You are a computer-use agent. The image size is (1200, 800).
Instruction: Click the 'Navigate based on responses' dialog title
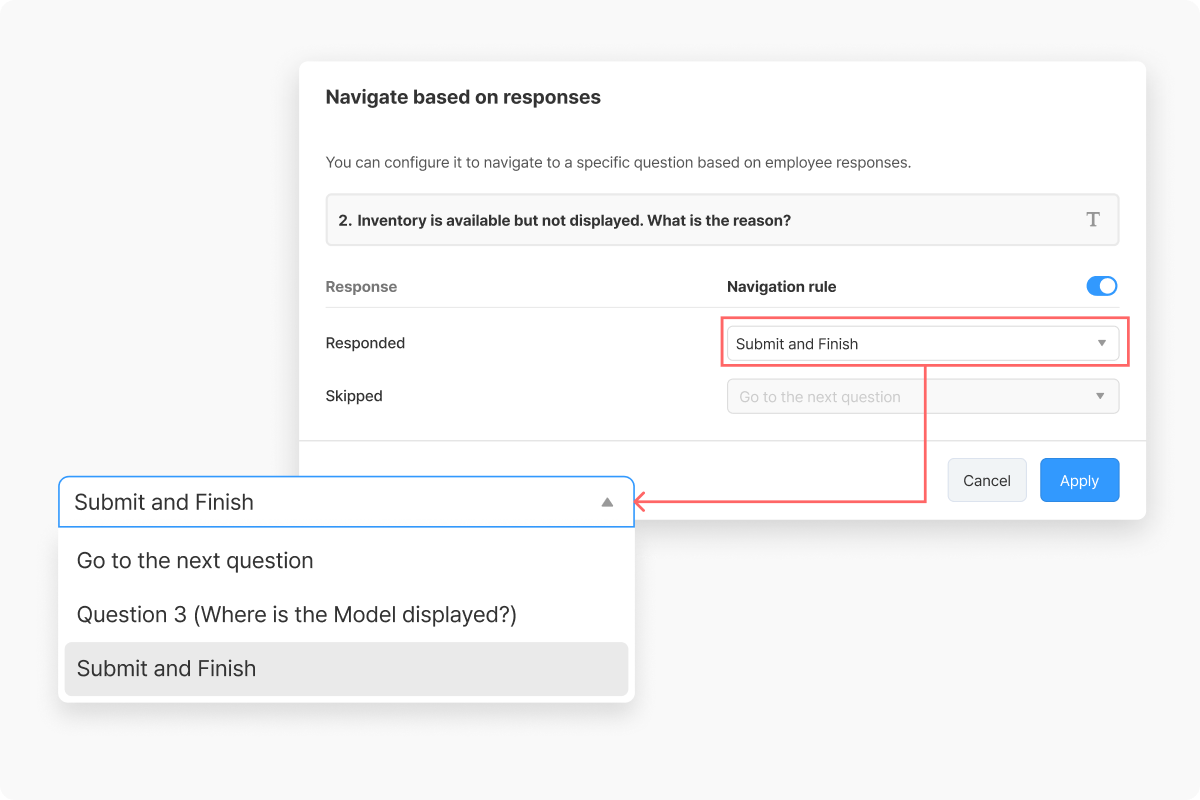(x=463, y=97)
